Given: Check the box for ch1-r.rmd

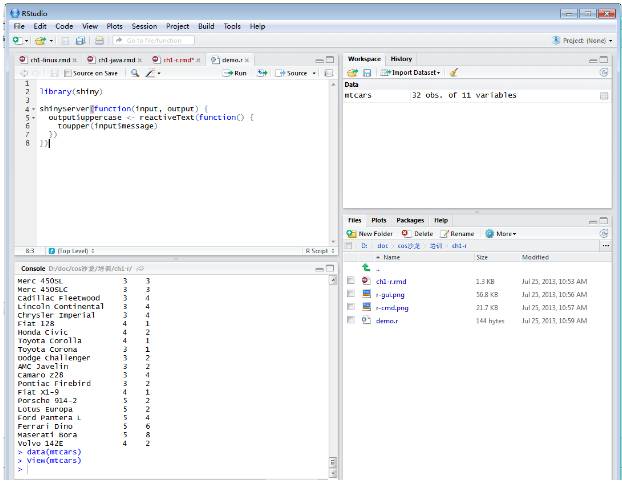Looking at the screenshot, I should pos(351,281).
